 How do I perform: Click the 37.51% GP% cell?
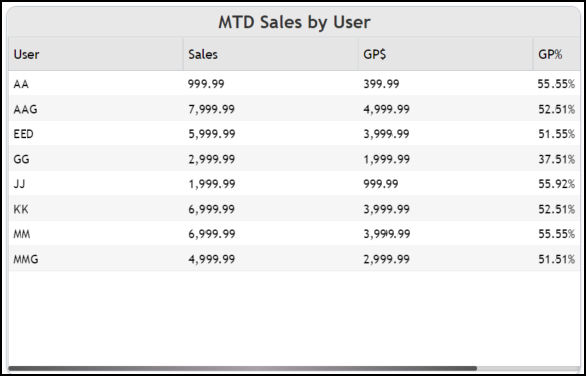tap(556, 159)
